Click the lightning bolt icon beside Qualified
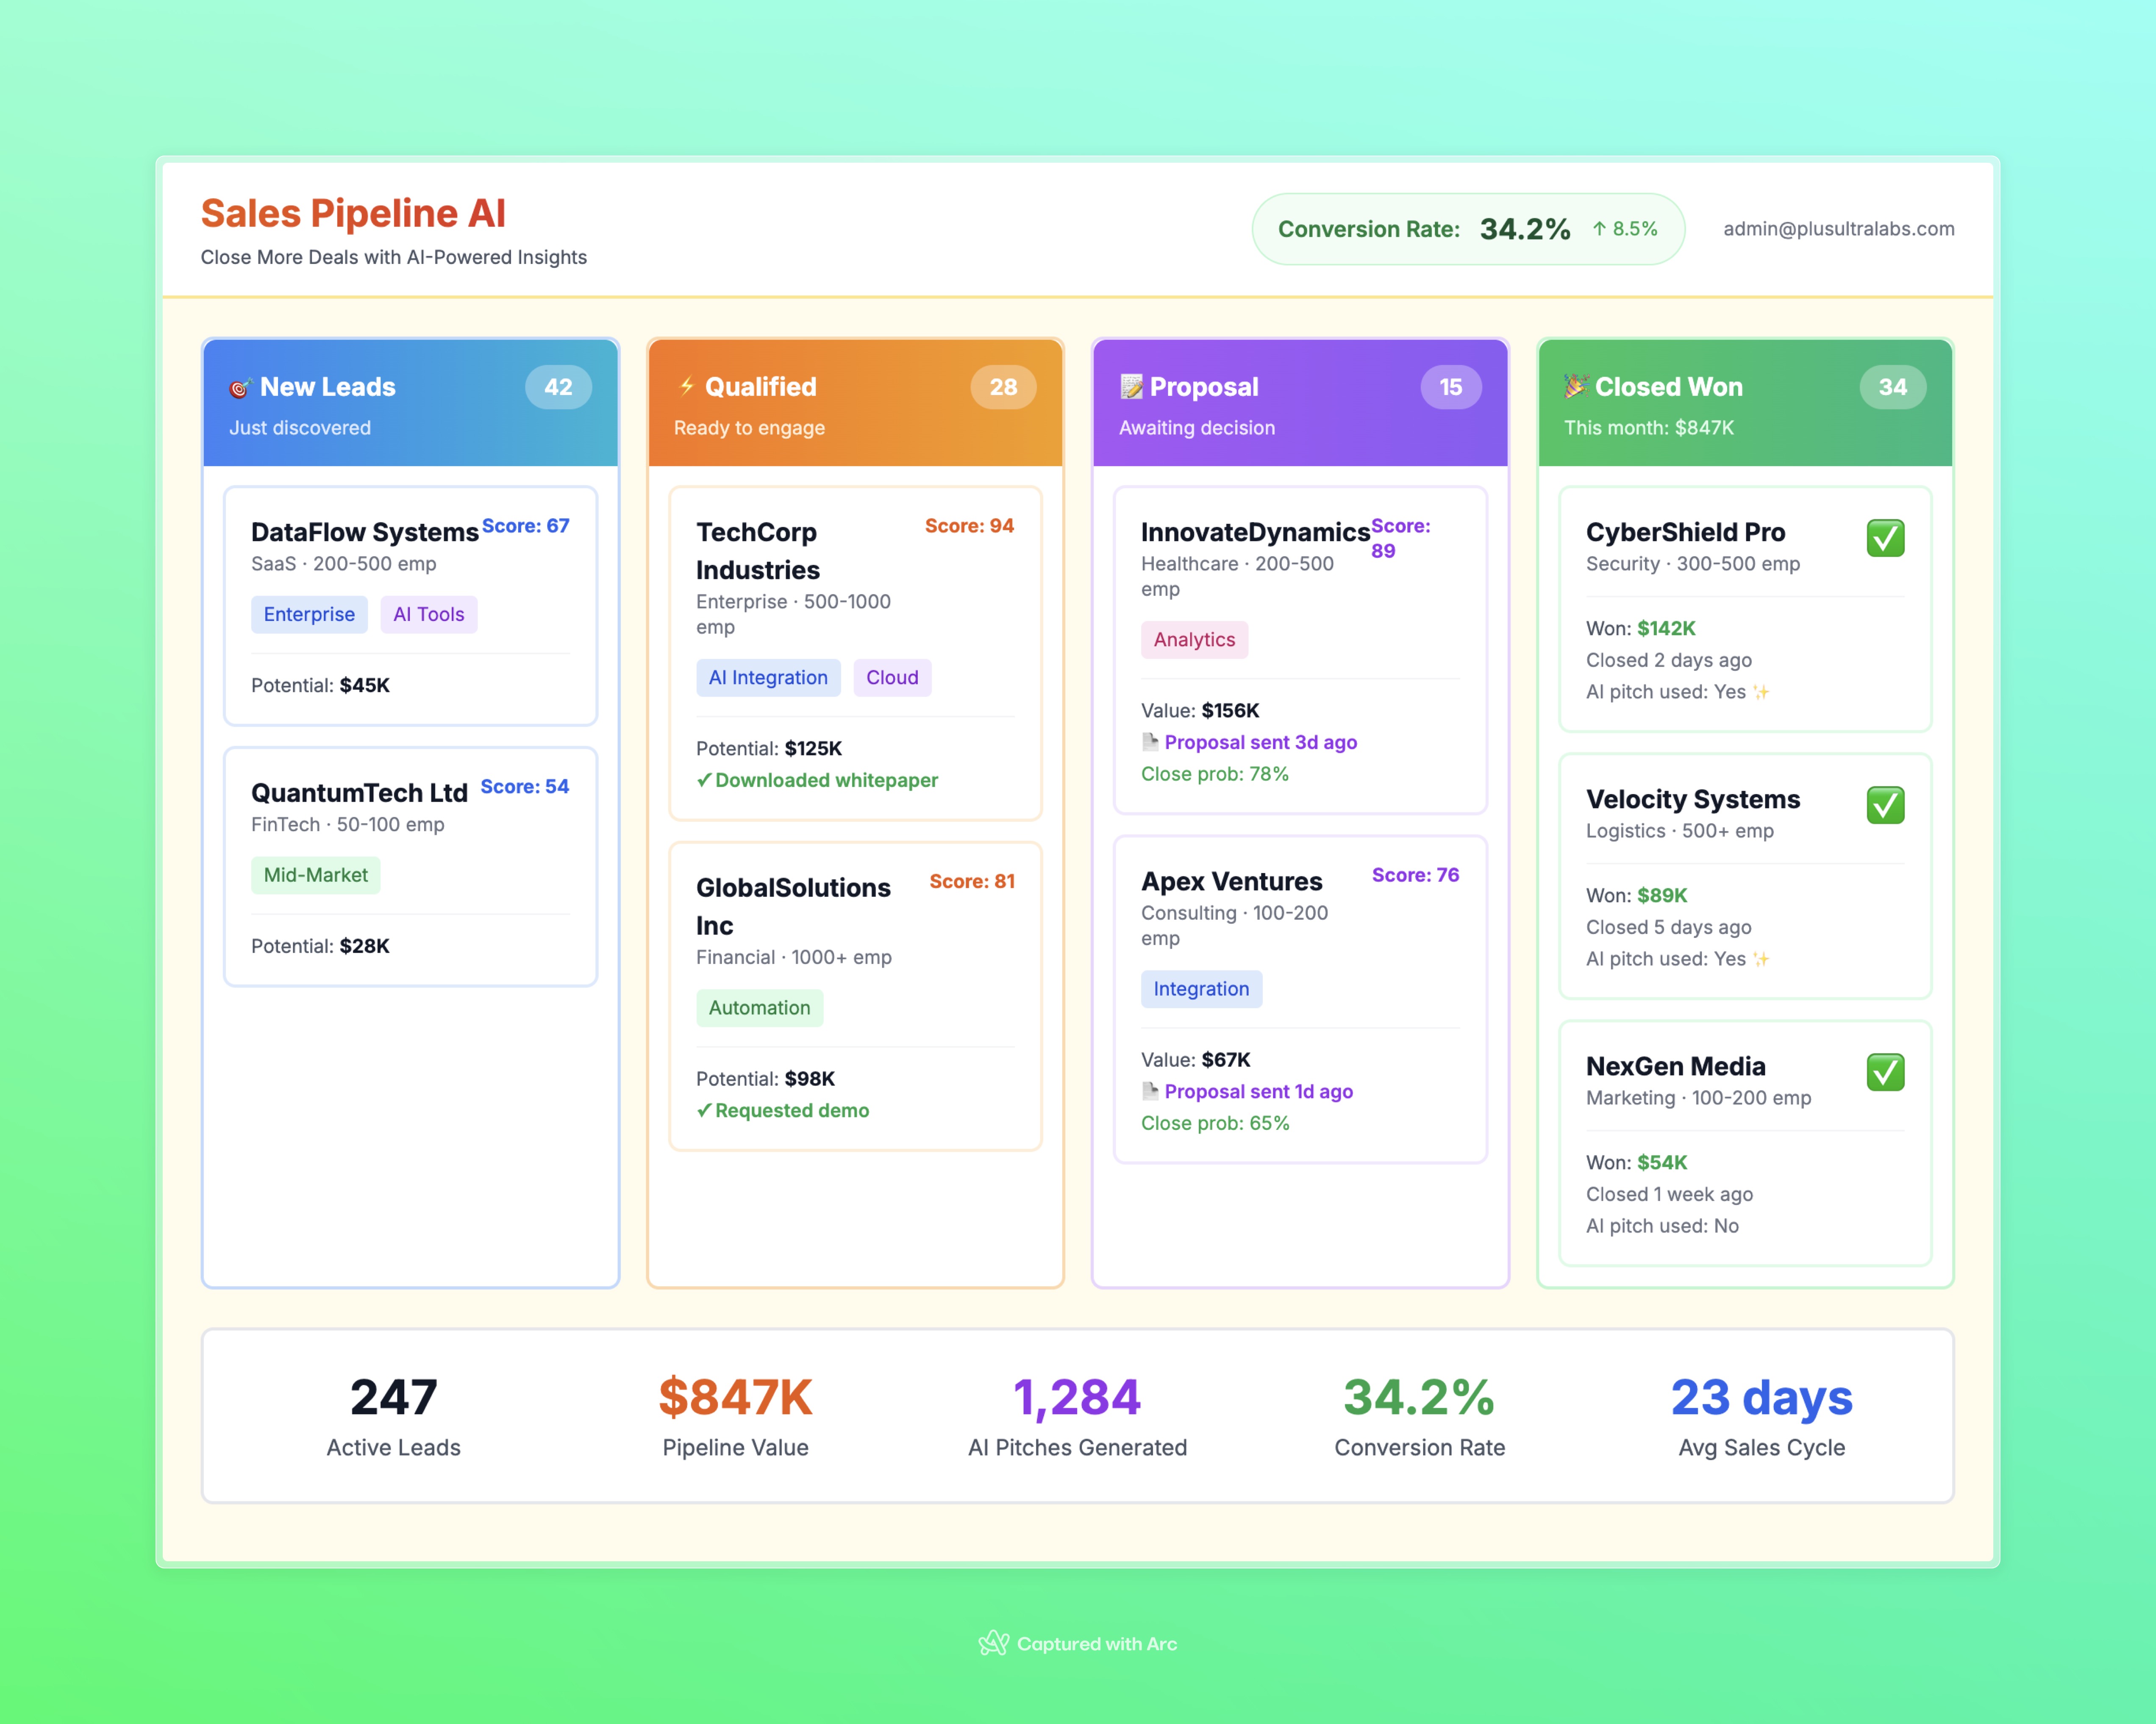Image resolution: width=2156 pixels, height=1724 pixels. (688, 387)
